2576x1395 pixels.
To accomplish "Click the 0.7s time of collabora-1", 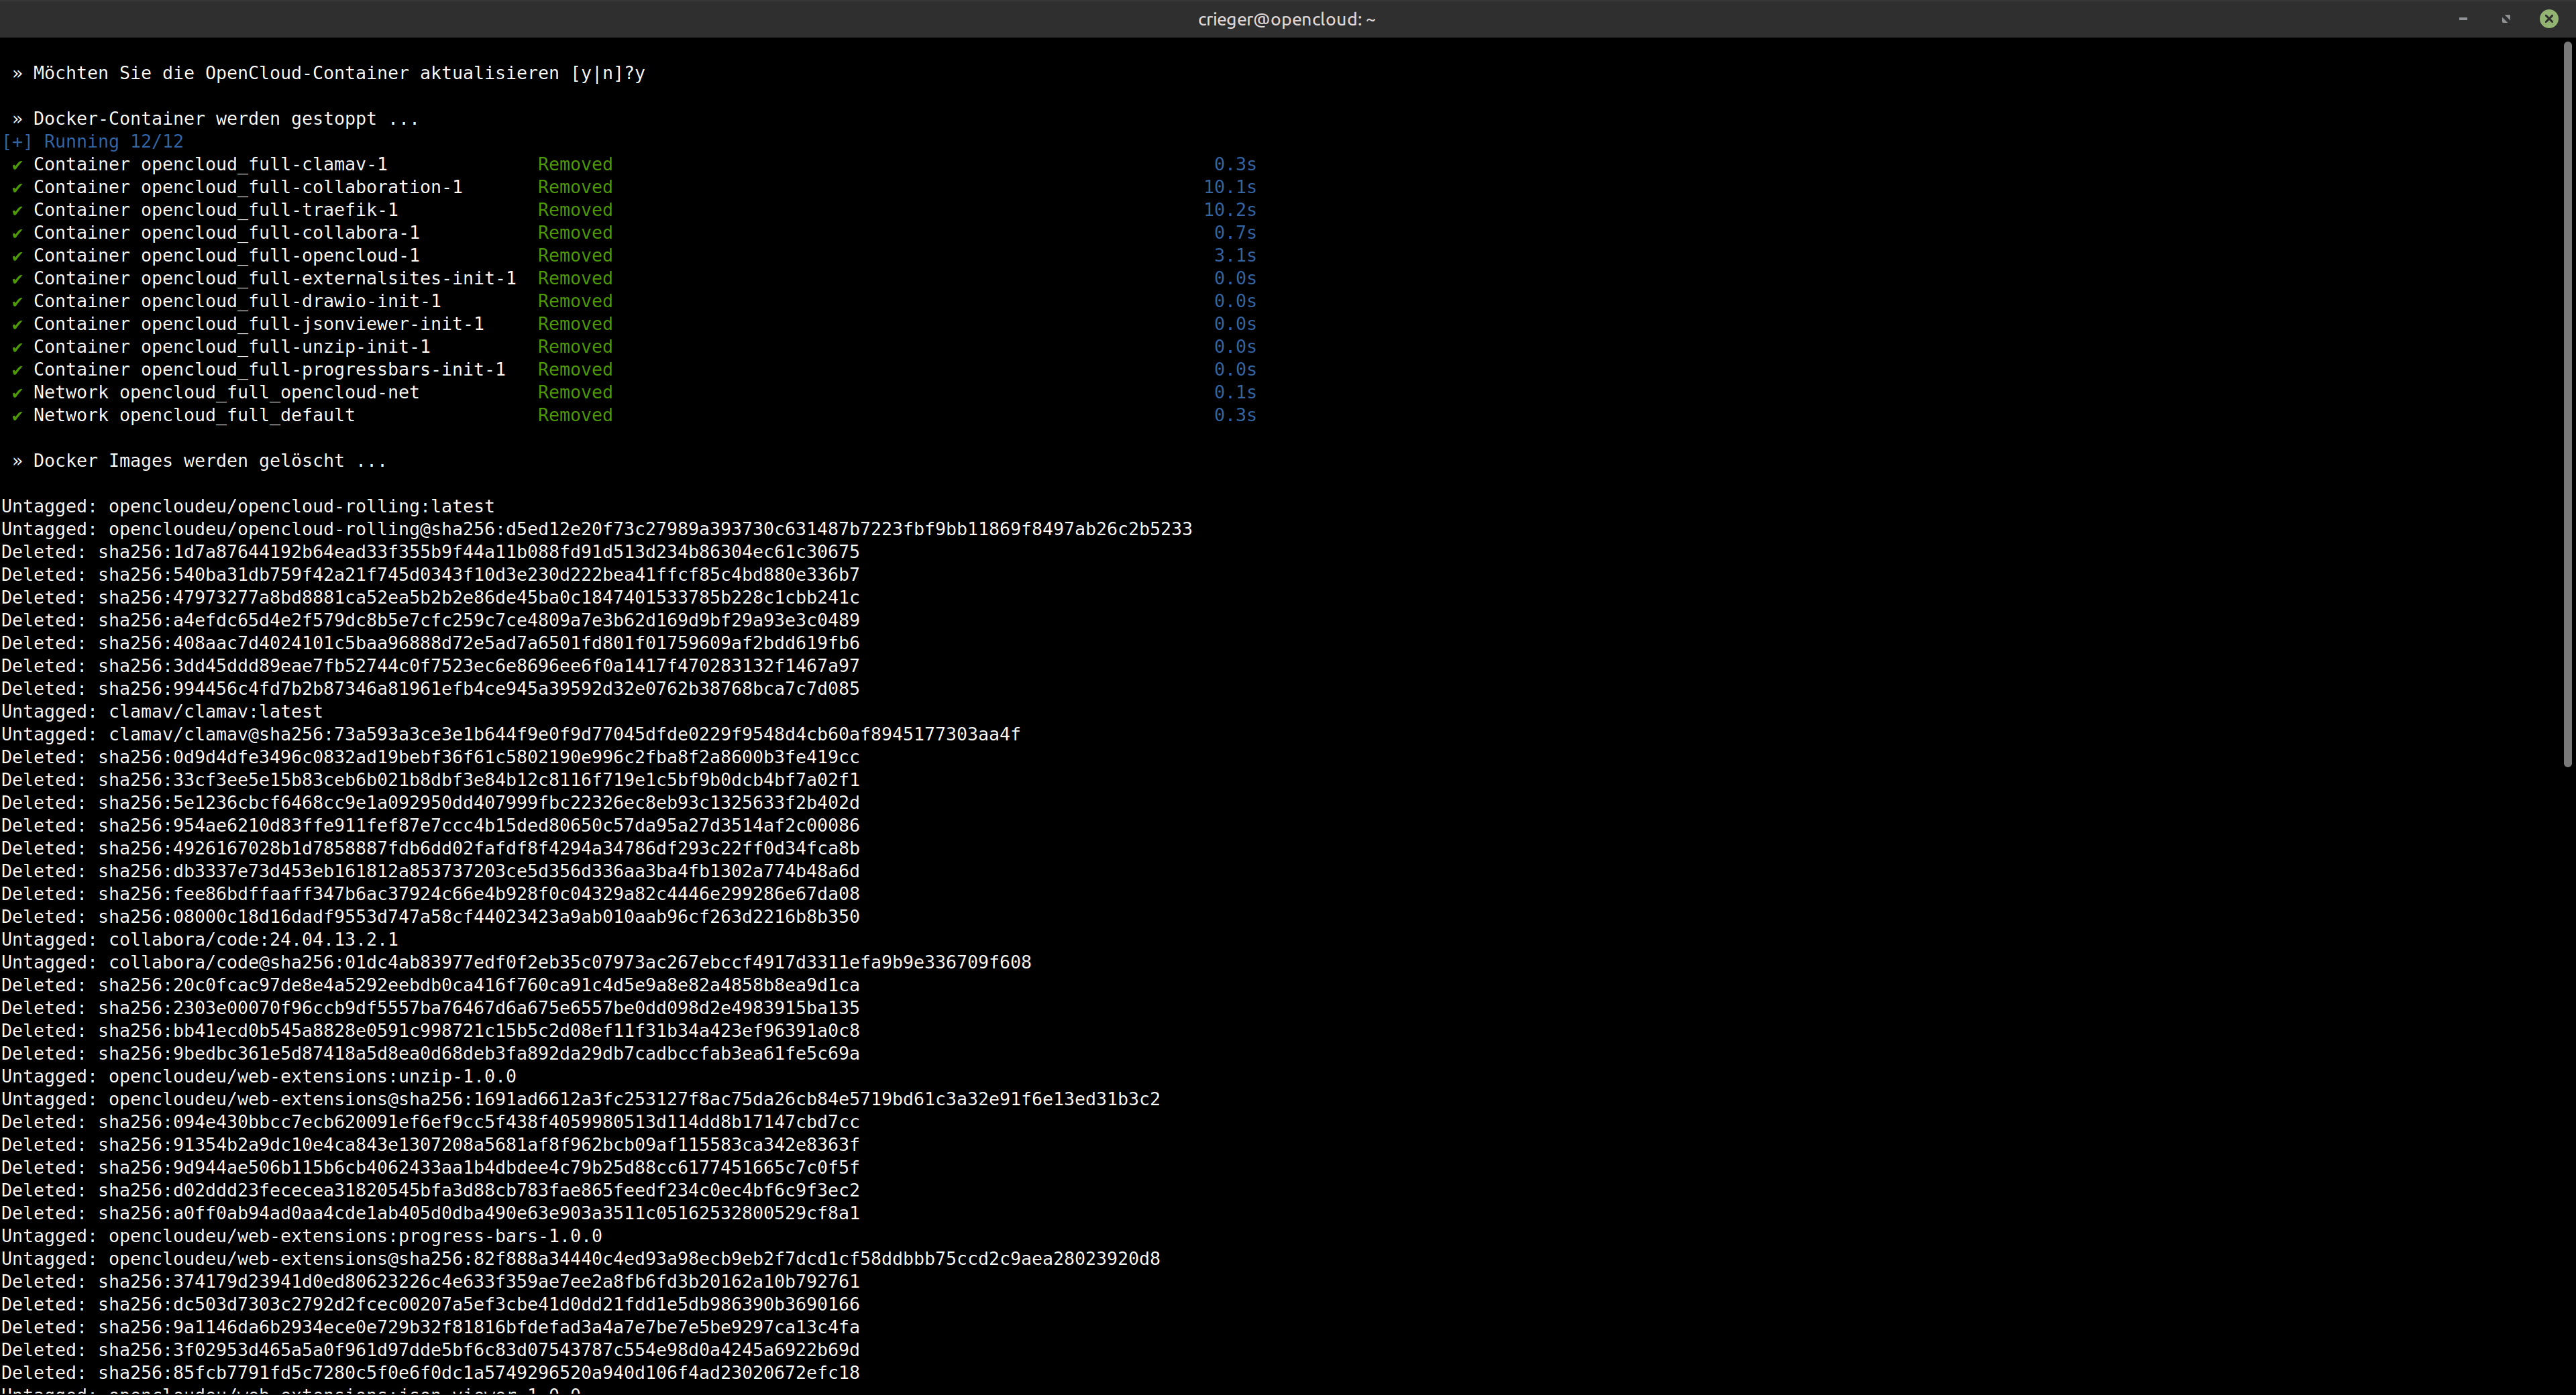I will click(x=1235, y=233).
